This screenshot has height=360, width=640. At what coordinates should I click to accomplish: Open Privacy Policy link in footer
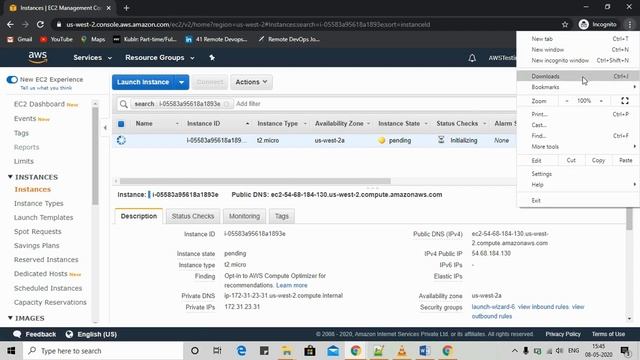click(x=563, y=334)
